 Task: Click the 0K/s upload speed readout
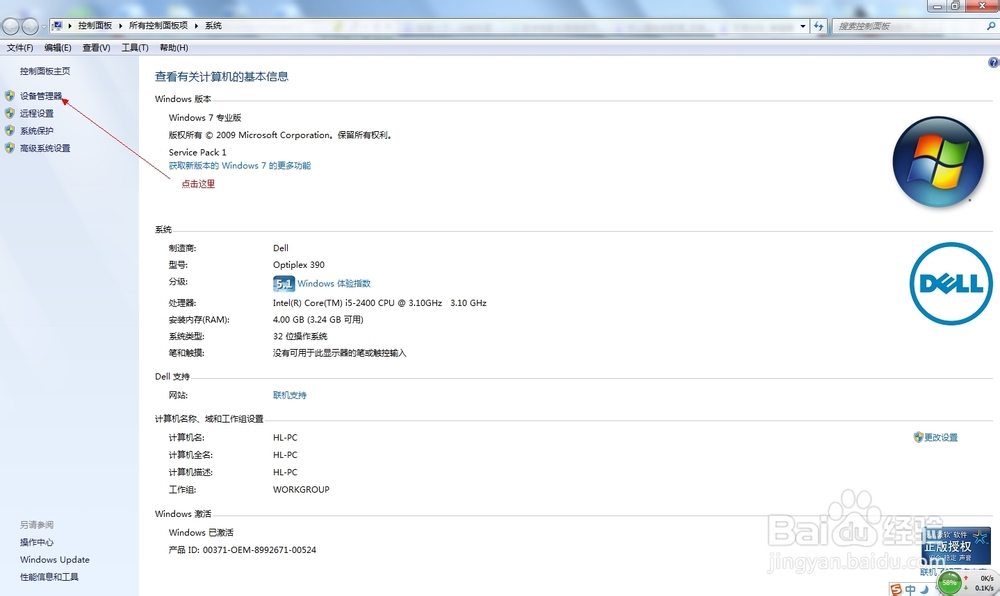click(987, 578)
